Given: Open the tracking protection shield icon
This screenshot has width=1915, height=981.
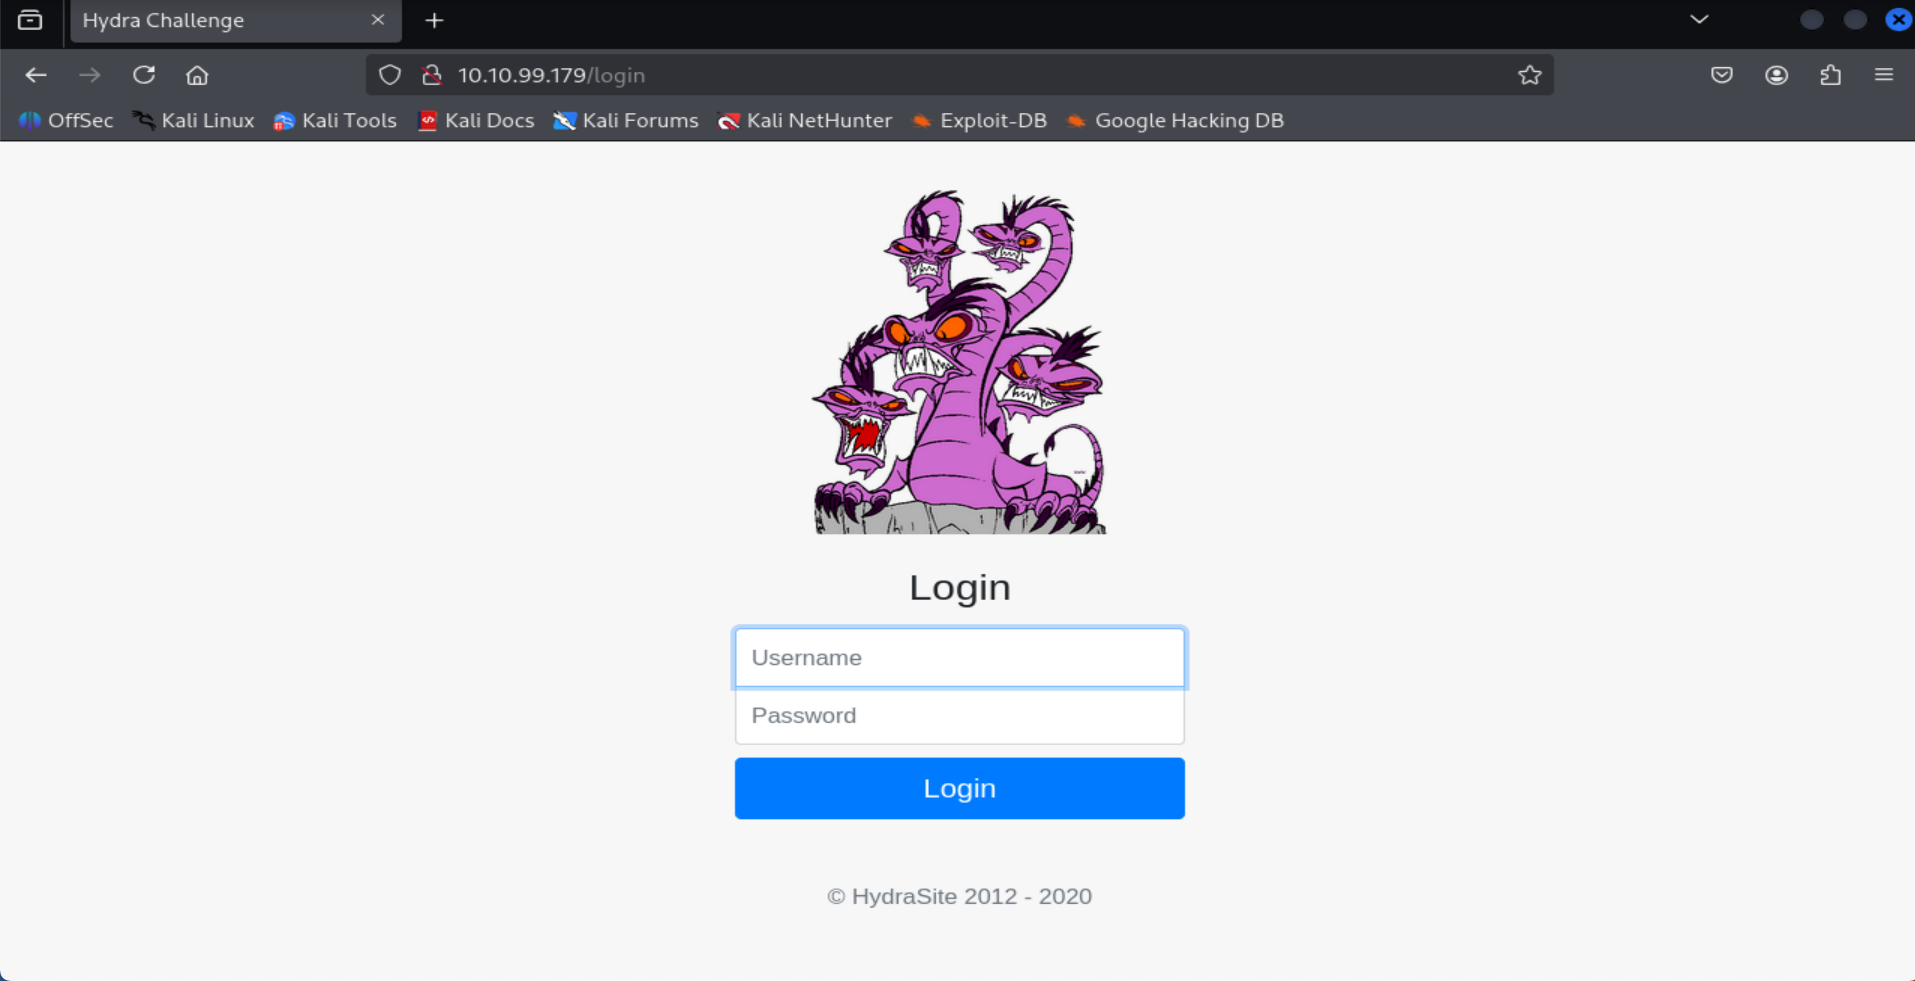Looking at the screenshot, I should click(x=390, y=75).
